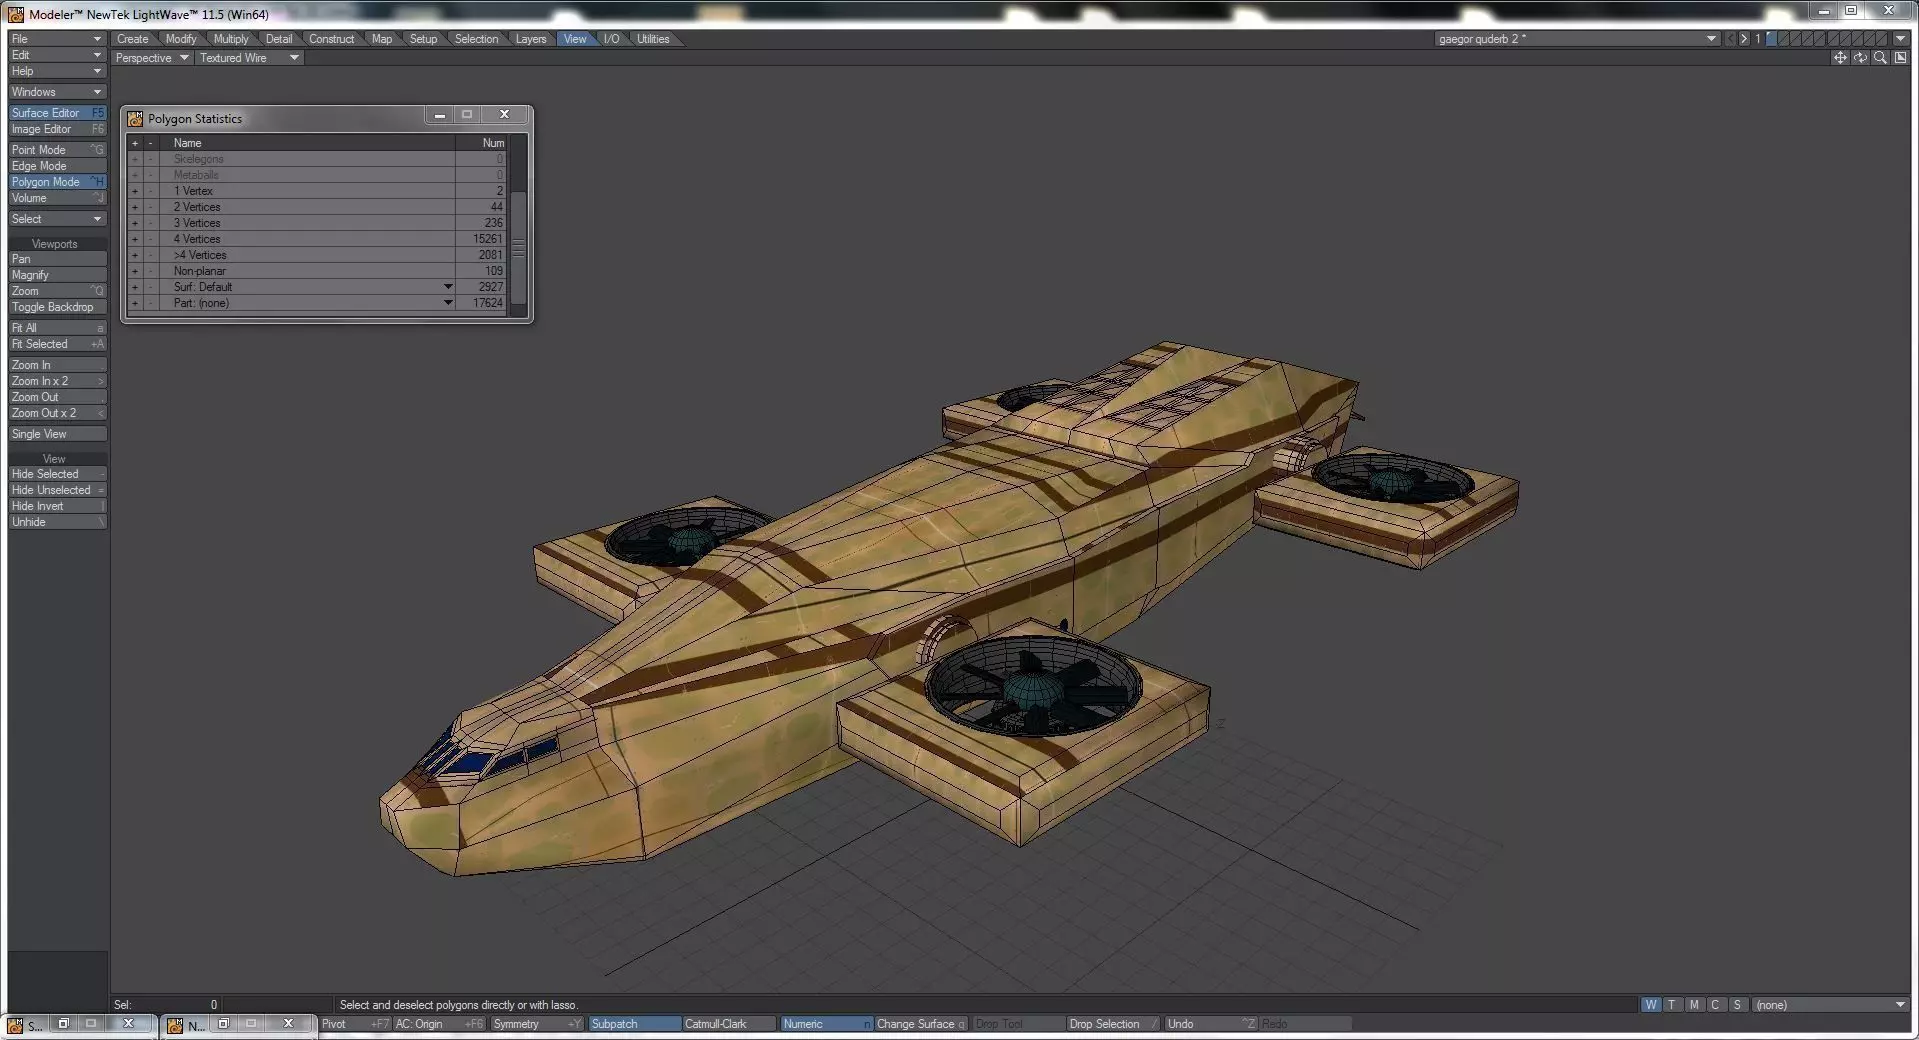Viewport: 1919px width, 1040px height.
Task: Open the Part: (none) selector arrow
Action: [448, 303]
